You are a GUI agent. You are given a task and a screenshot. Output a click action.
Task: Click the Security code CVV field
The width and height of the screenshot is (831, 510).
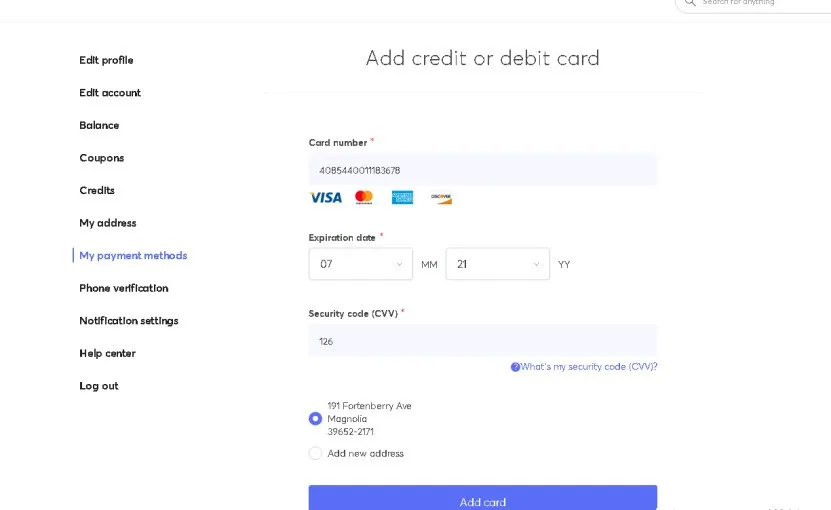483,341
